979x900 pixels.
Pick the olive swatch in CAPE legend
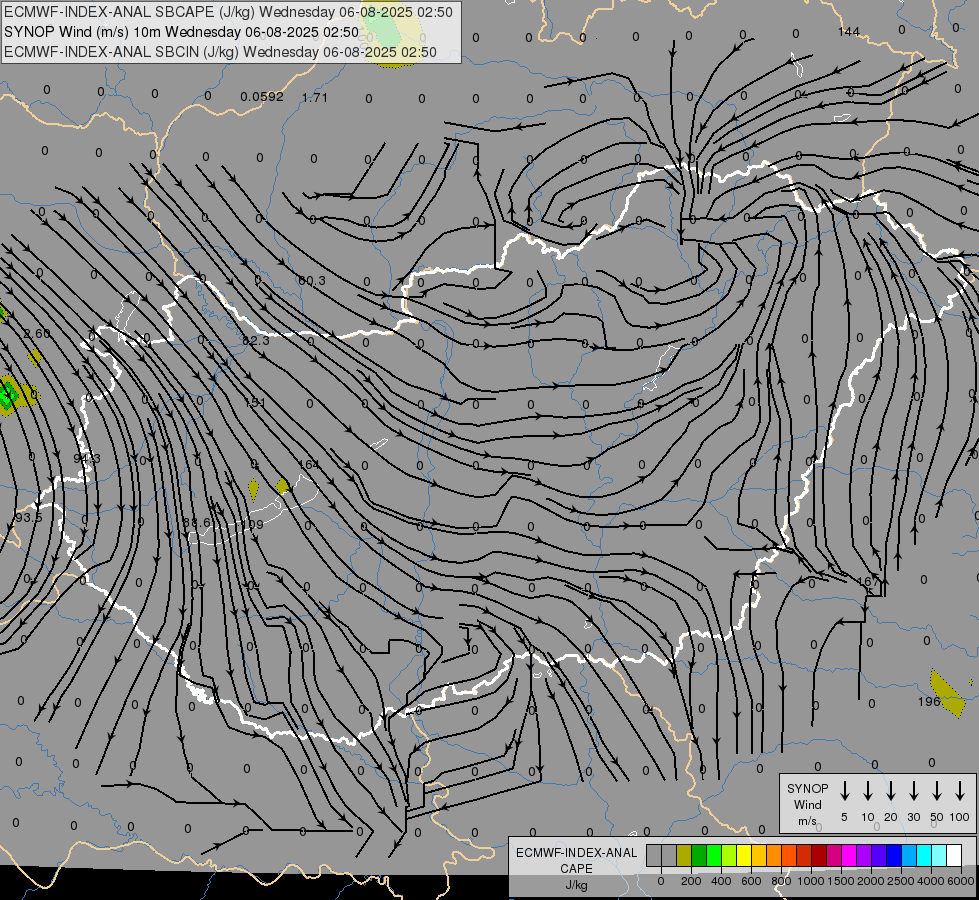684,855
